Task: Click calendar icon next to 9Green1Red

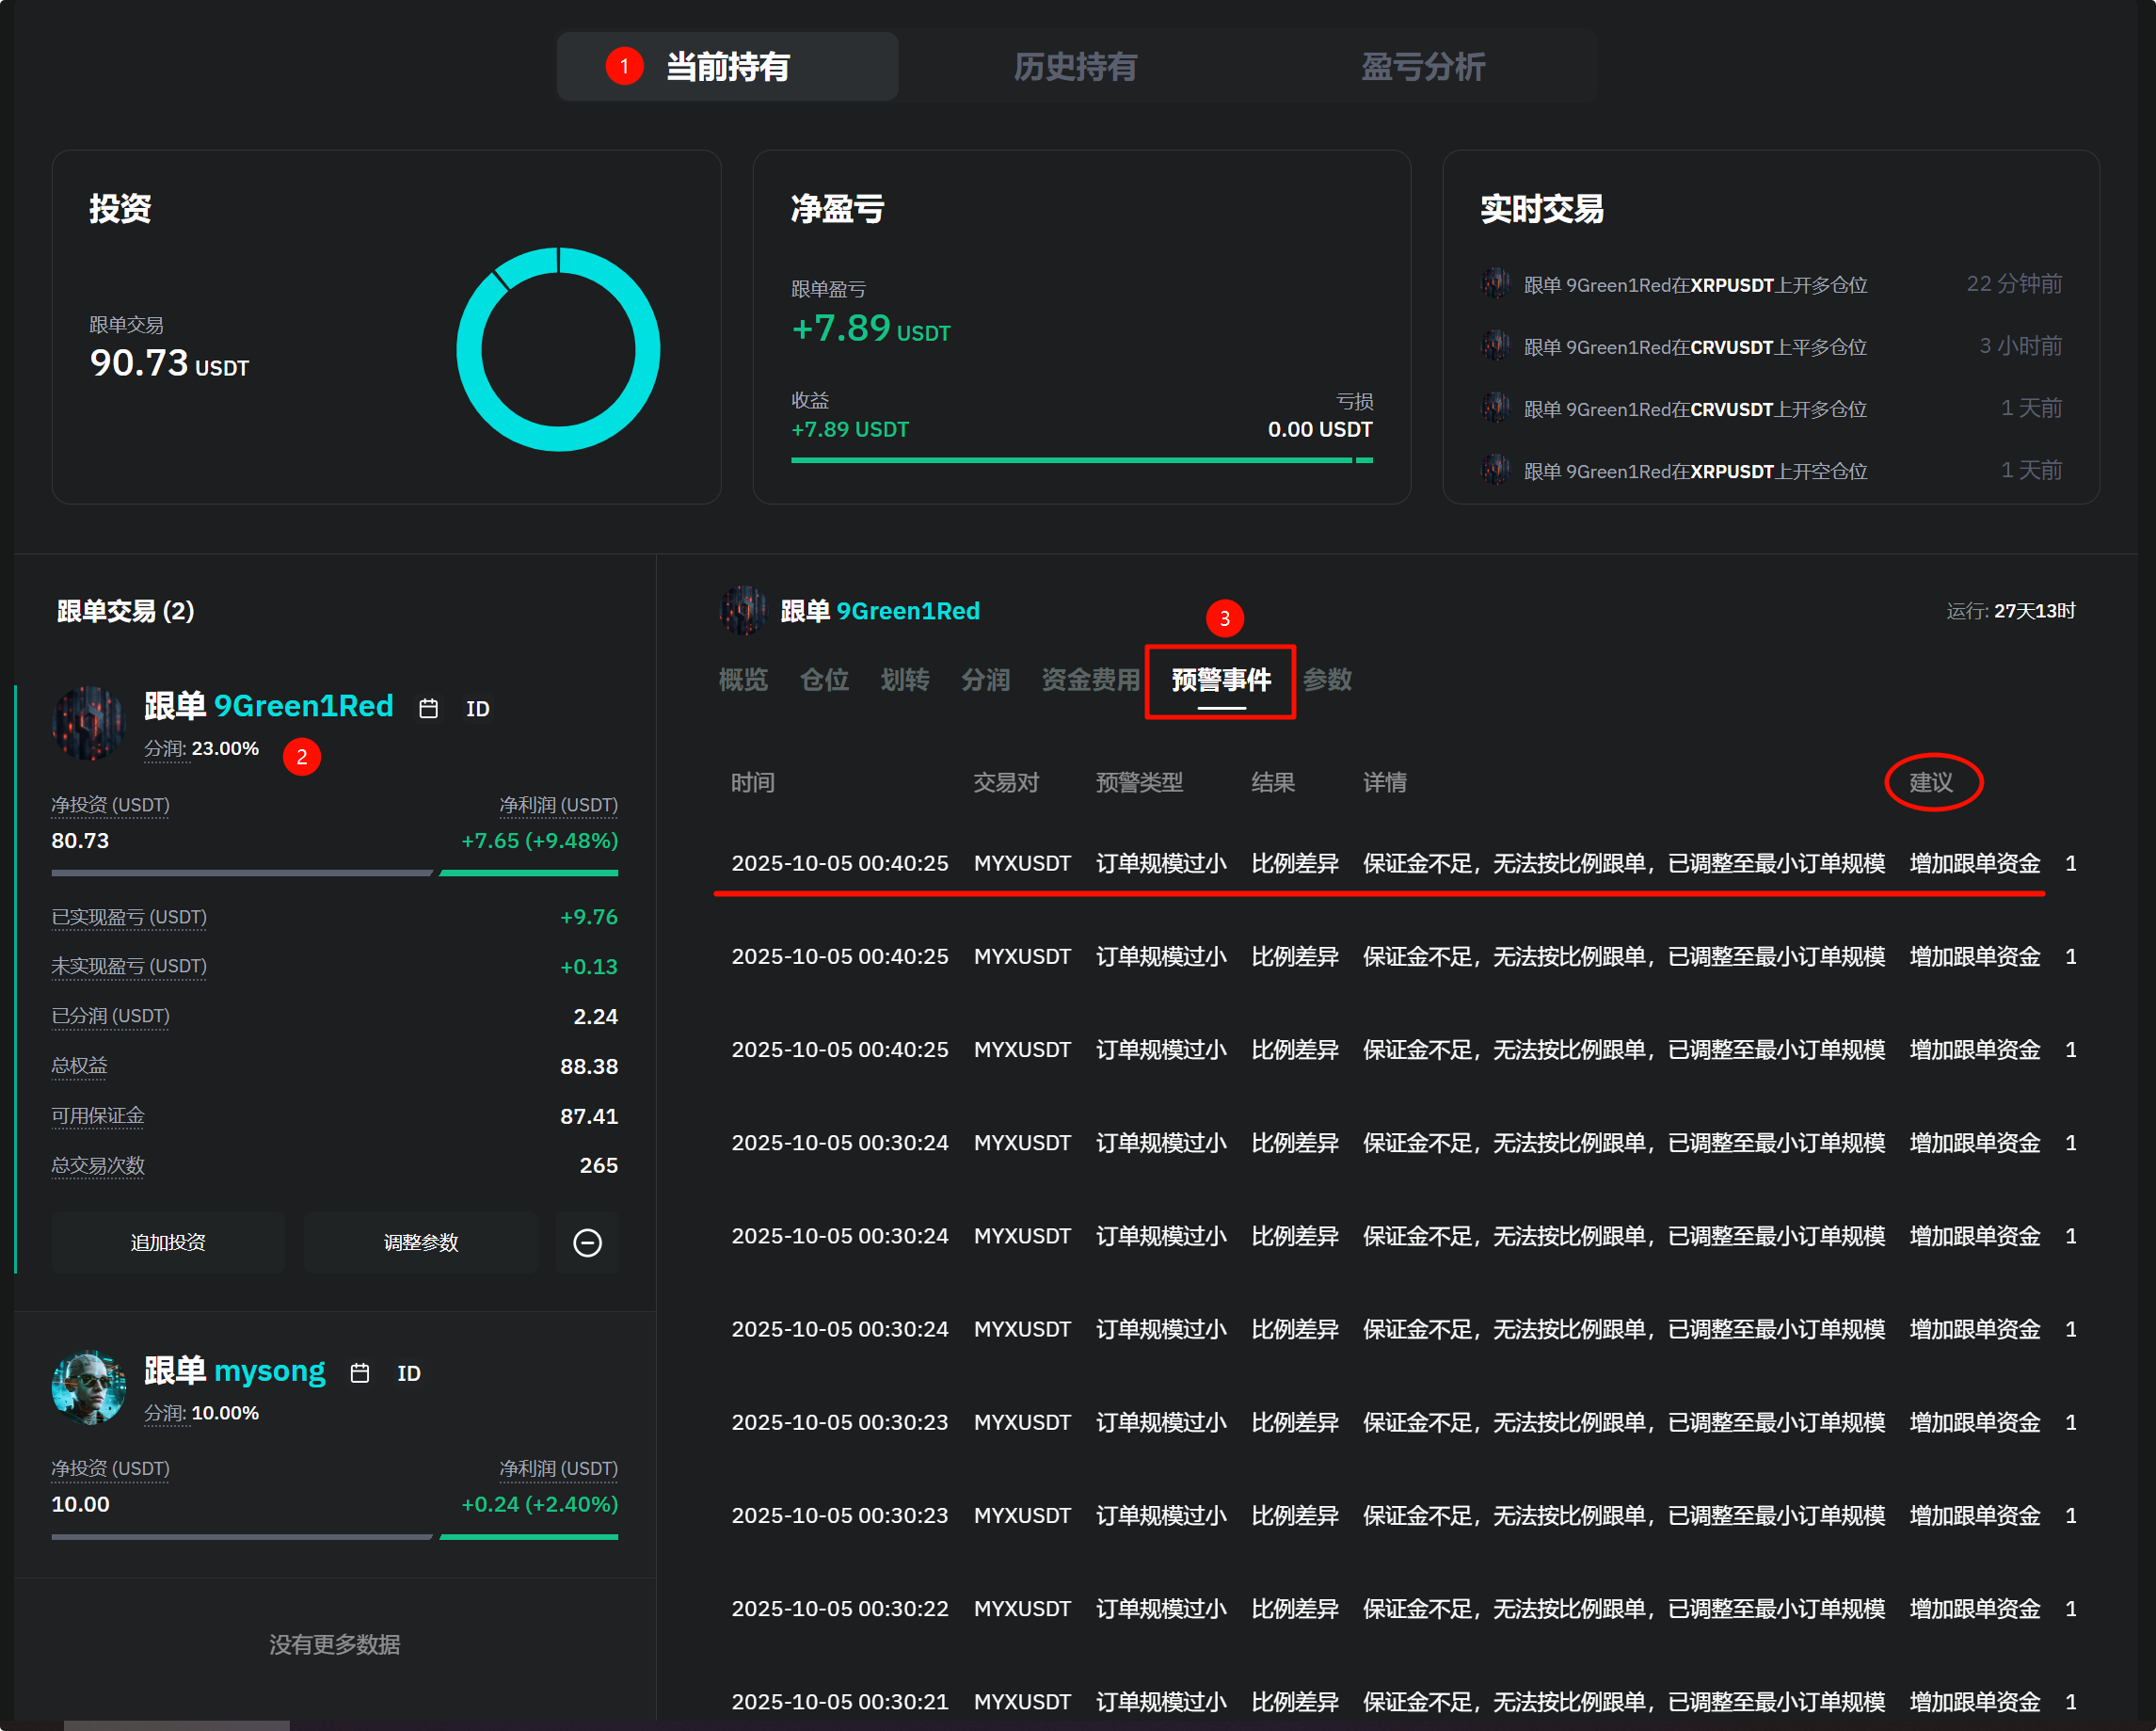Action: [x=428, y=708]
